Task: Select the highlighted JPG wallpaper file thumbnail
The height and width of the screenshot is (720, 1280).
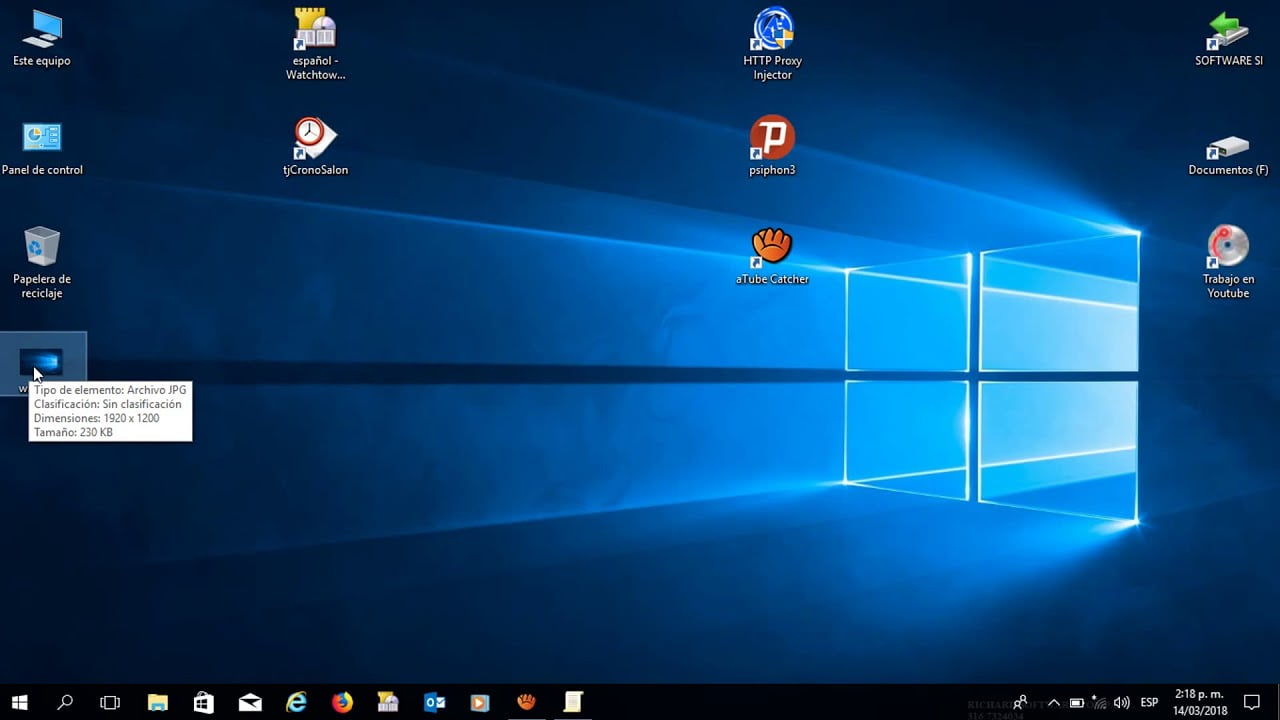Action: 42,364
